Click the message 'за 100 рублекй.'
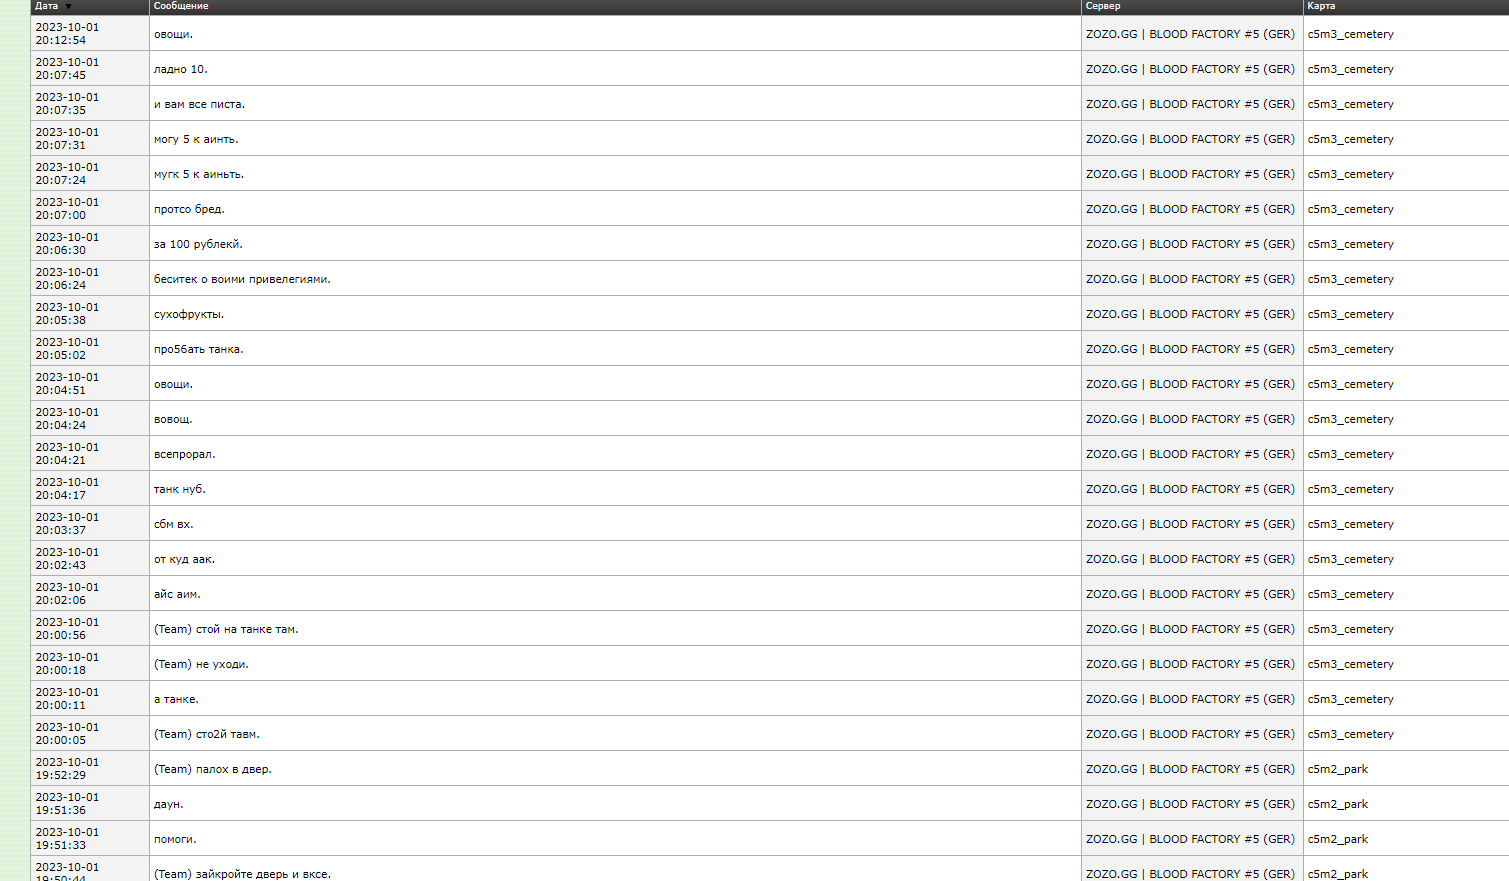The height and width of the screenshot is (881, 1509). click(198, 244)
